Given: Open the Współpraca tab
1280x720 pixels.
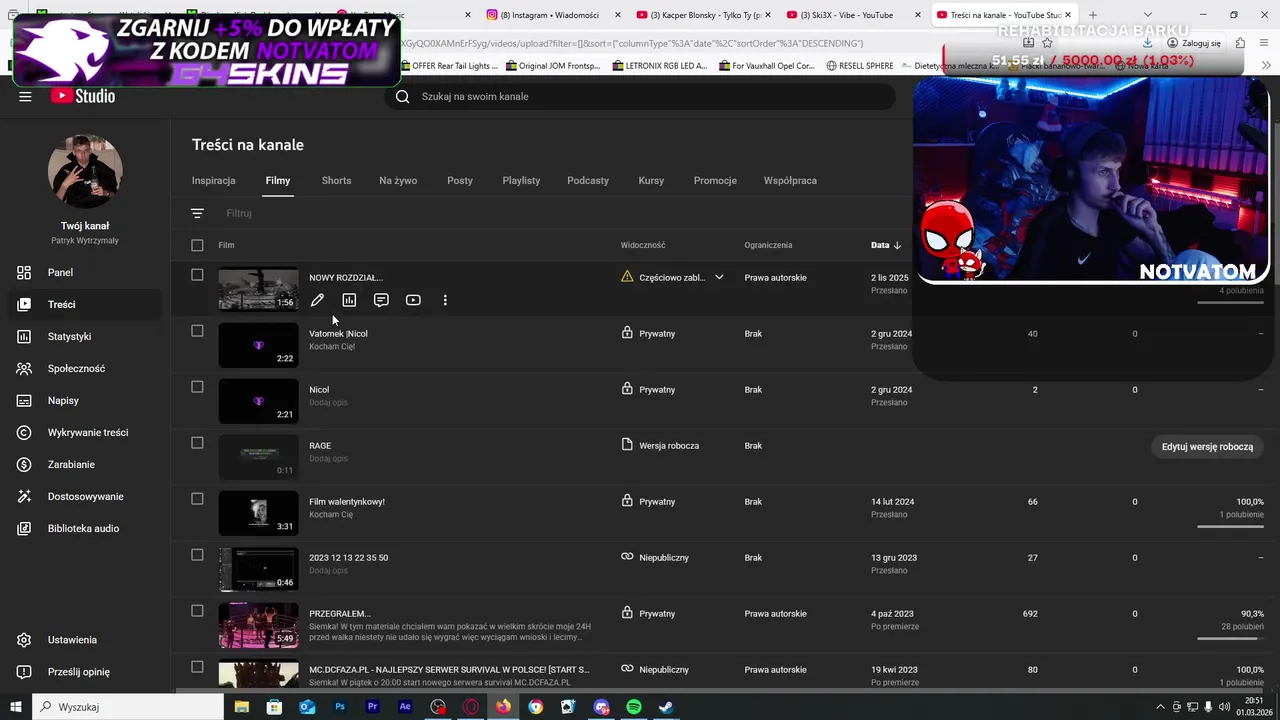Looking at the screenshot, I should (x=790, y=181).
